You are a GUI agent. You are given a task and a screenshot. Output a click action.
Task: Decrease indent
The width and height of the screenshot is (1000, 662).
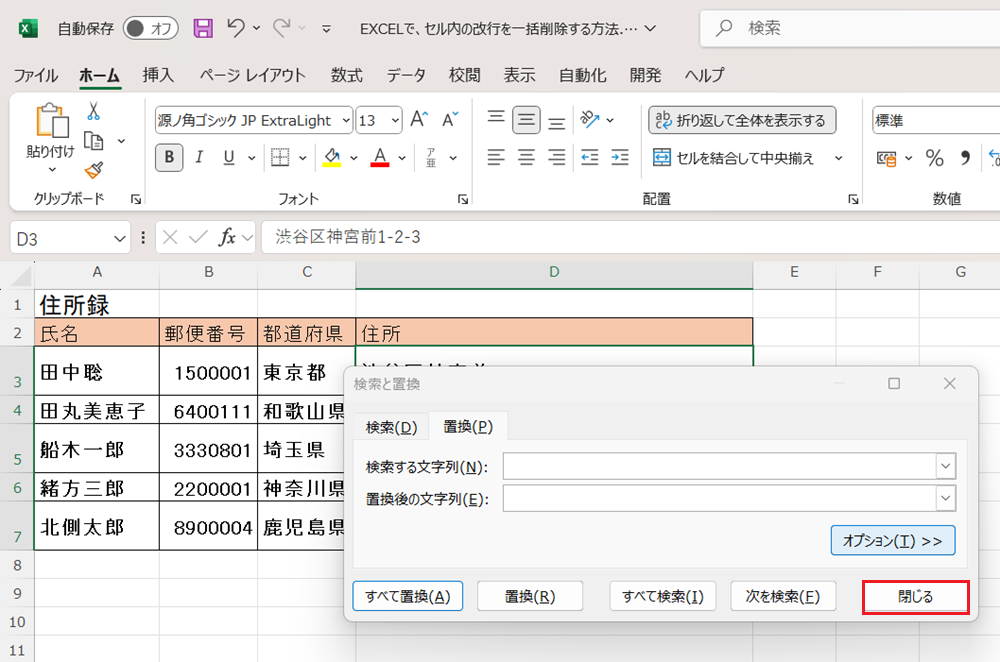[x=590, y=158]
